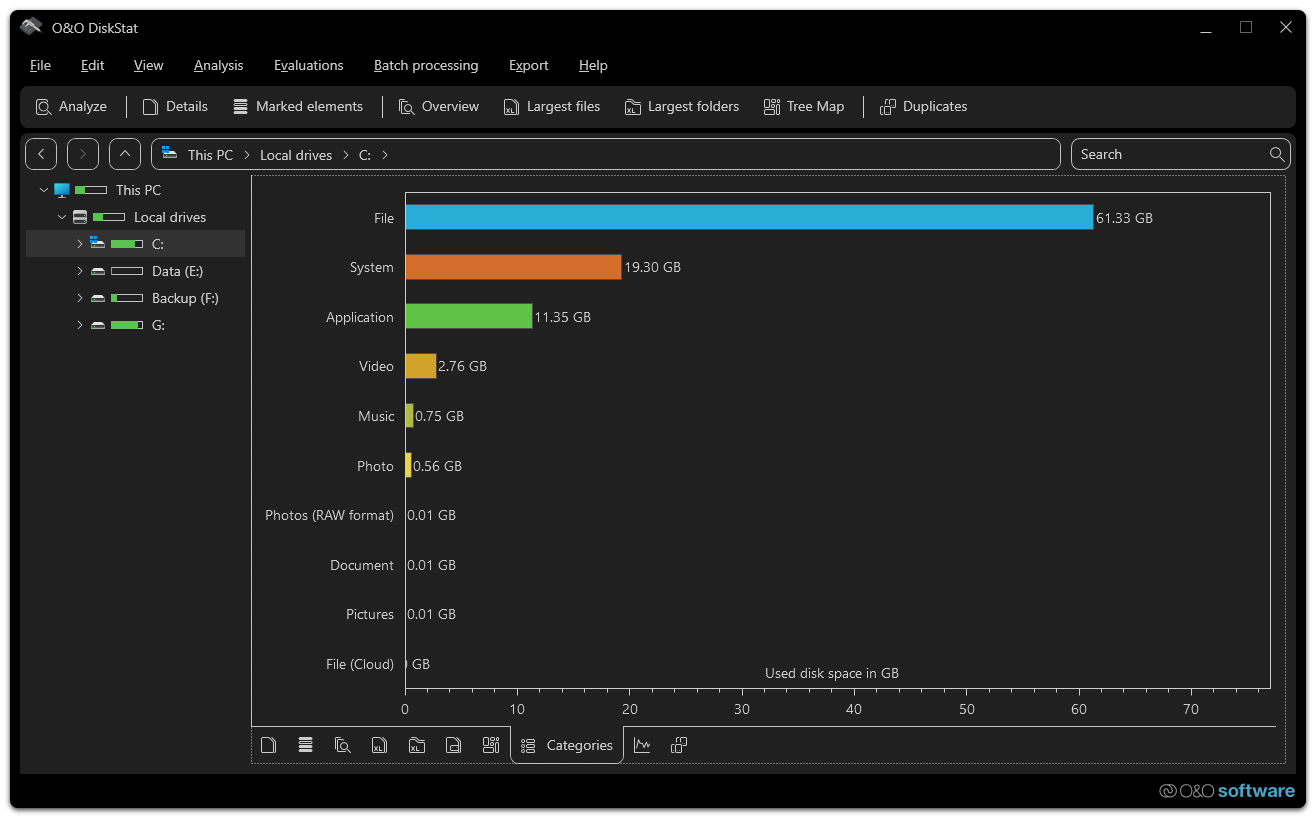Image resolution: width=1316 pixels, height=818 pixels.
Task: Expand the G: drive tree node
Action: click(x=80, y=325)
